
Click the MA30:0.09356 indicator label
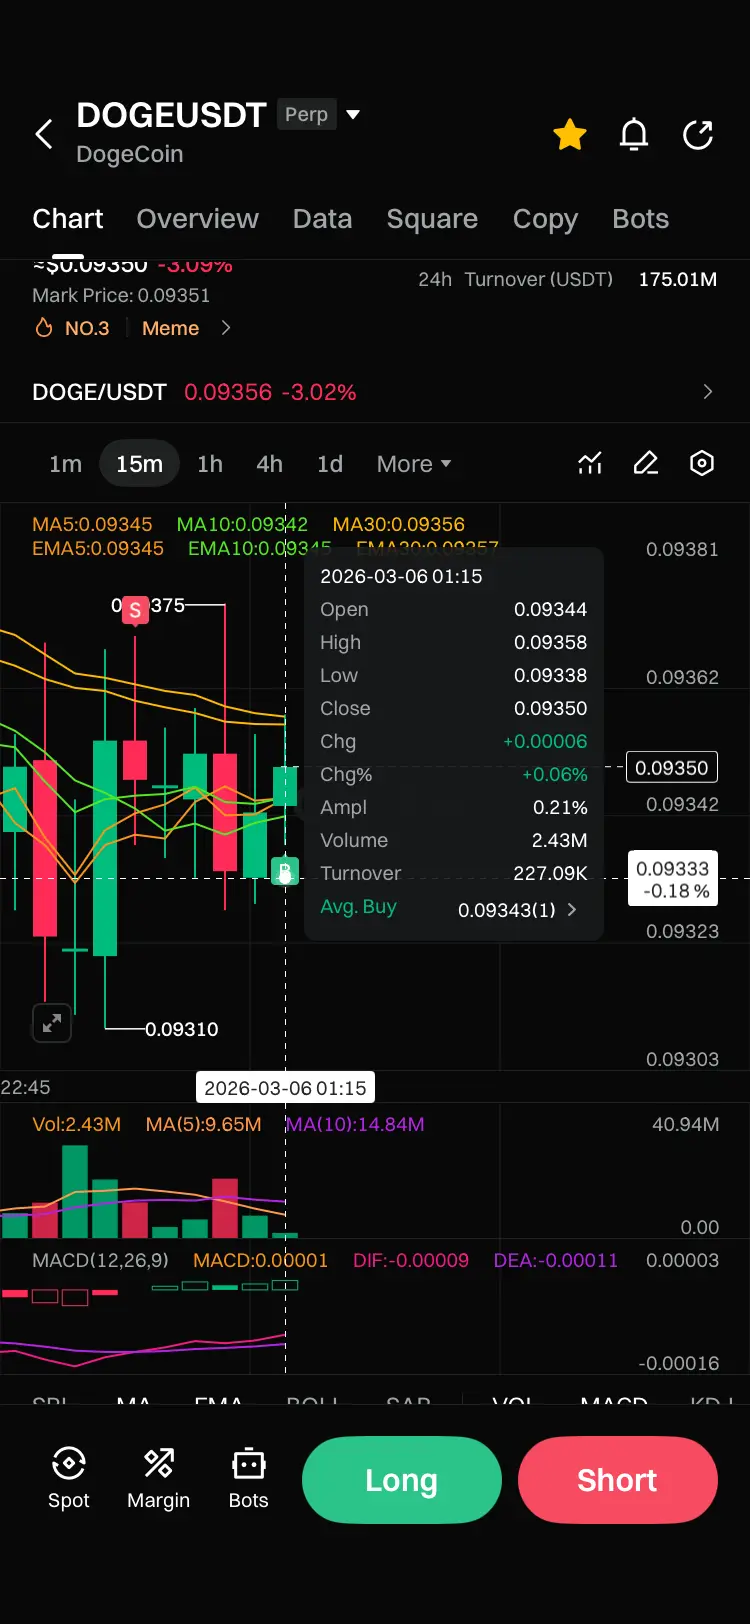(x=398, y=524)
